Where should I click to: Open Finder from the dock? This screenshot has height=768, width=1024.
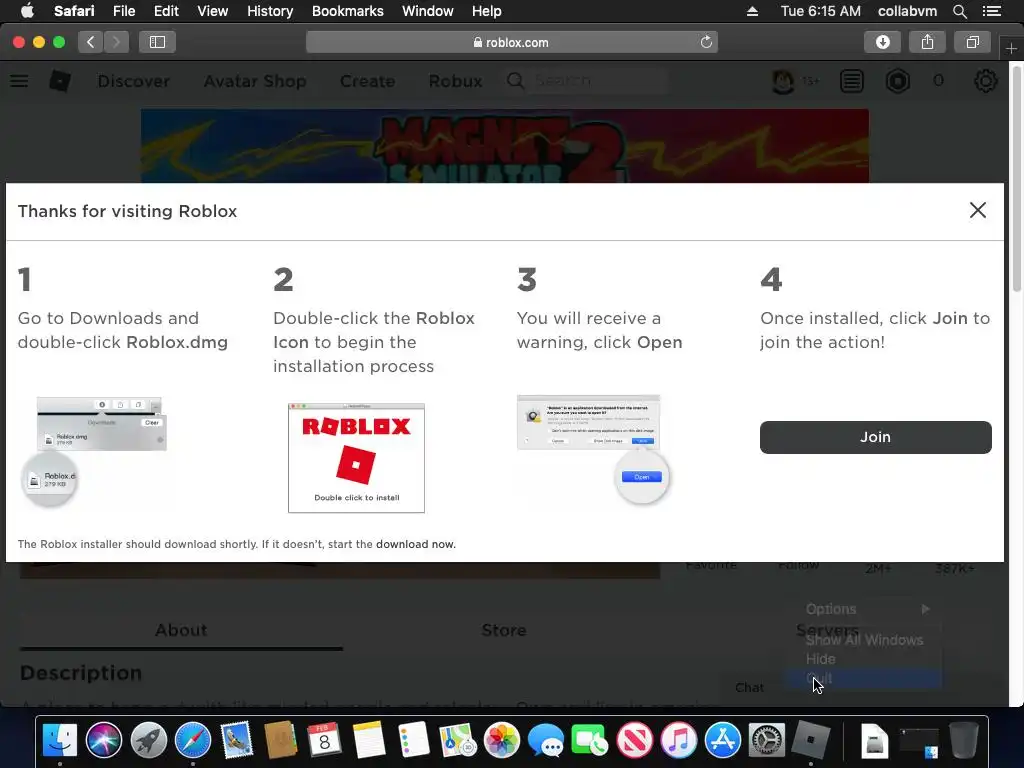60,741
